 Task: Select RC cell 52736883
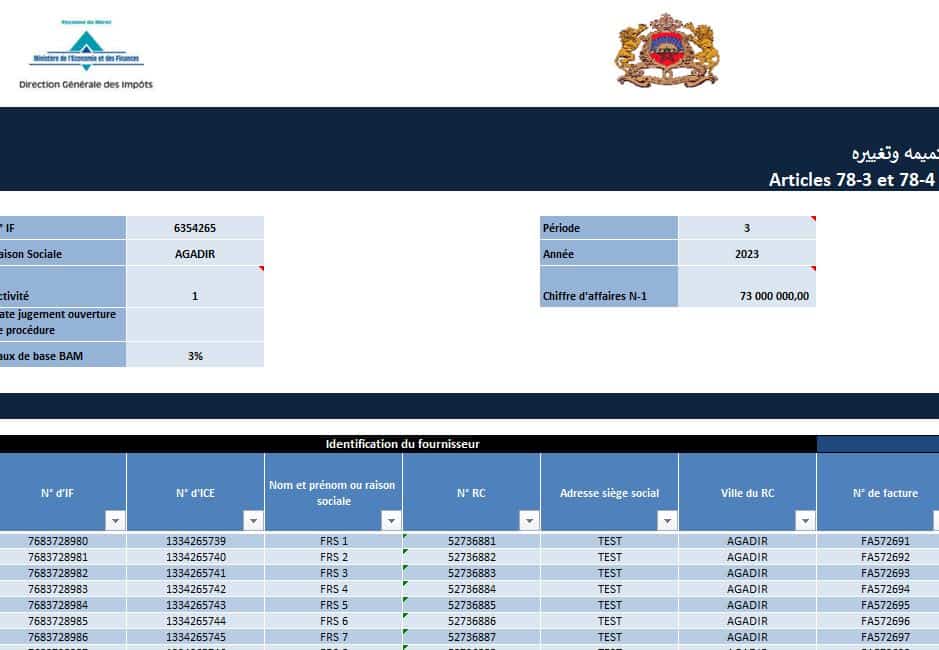(x=471, y=573)
